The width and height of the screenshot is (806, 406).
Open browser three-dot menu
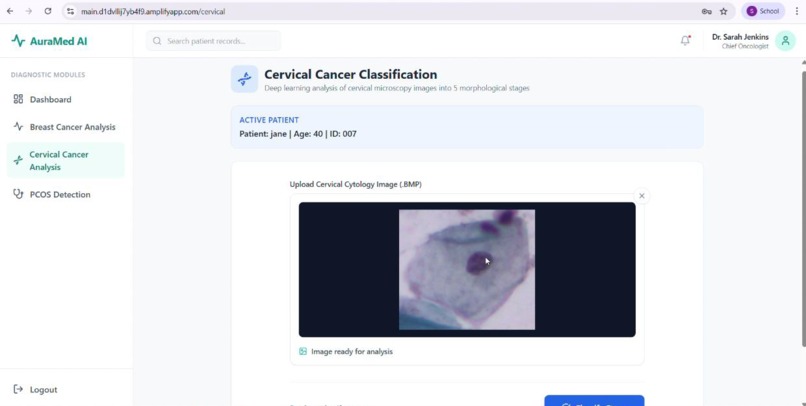click(797, 11)
